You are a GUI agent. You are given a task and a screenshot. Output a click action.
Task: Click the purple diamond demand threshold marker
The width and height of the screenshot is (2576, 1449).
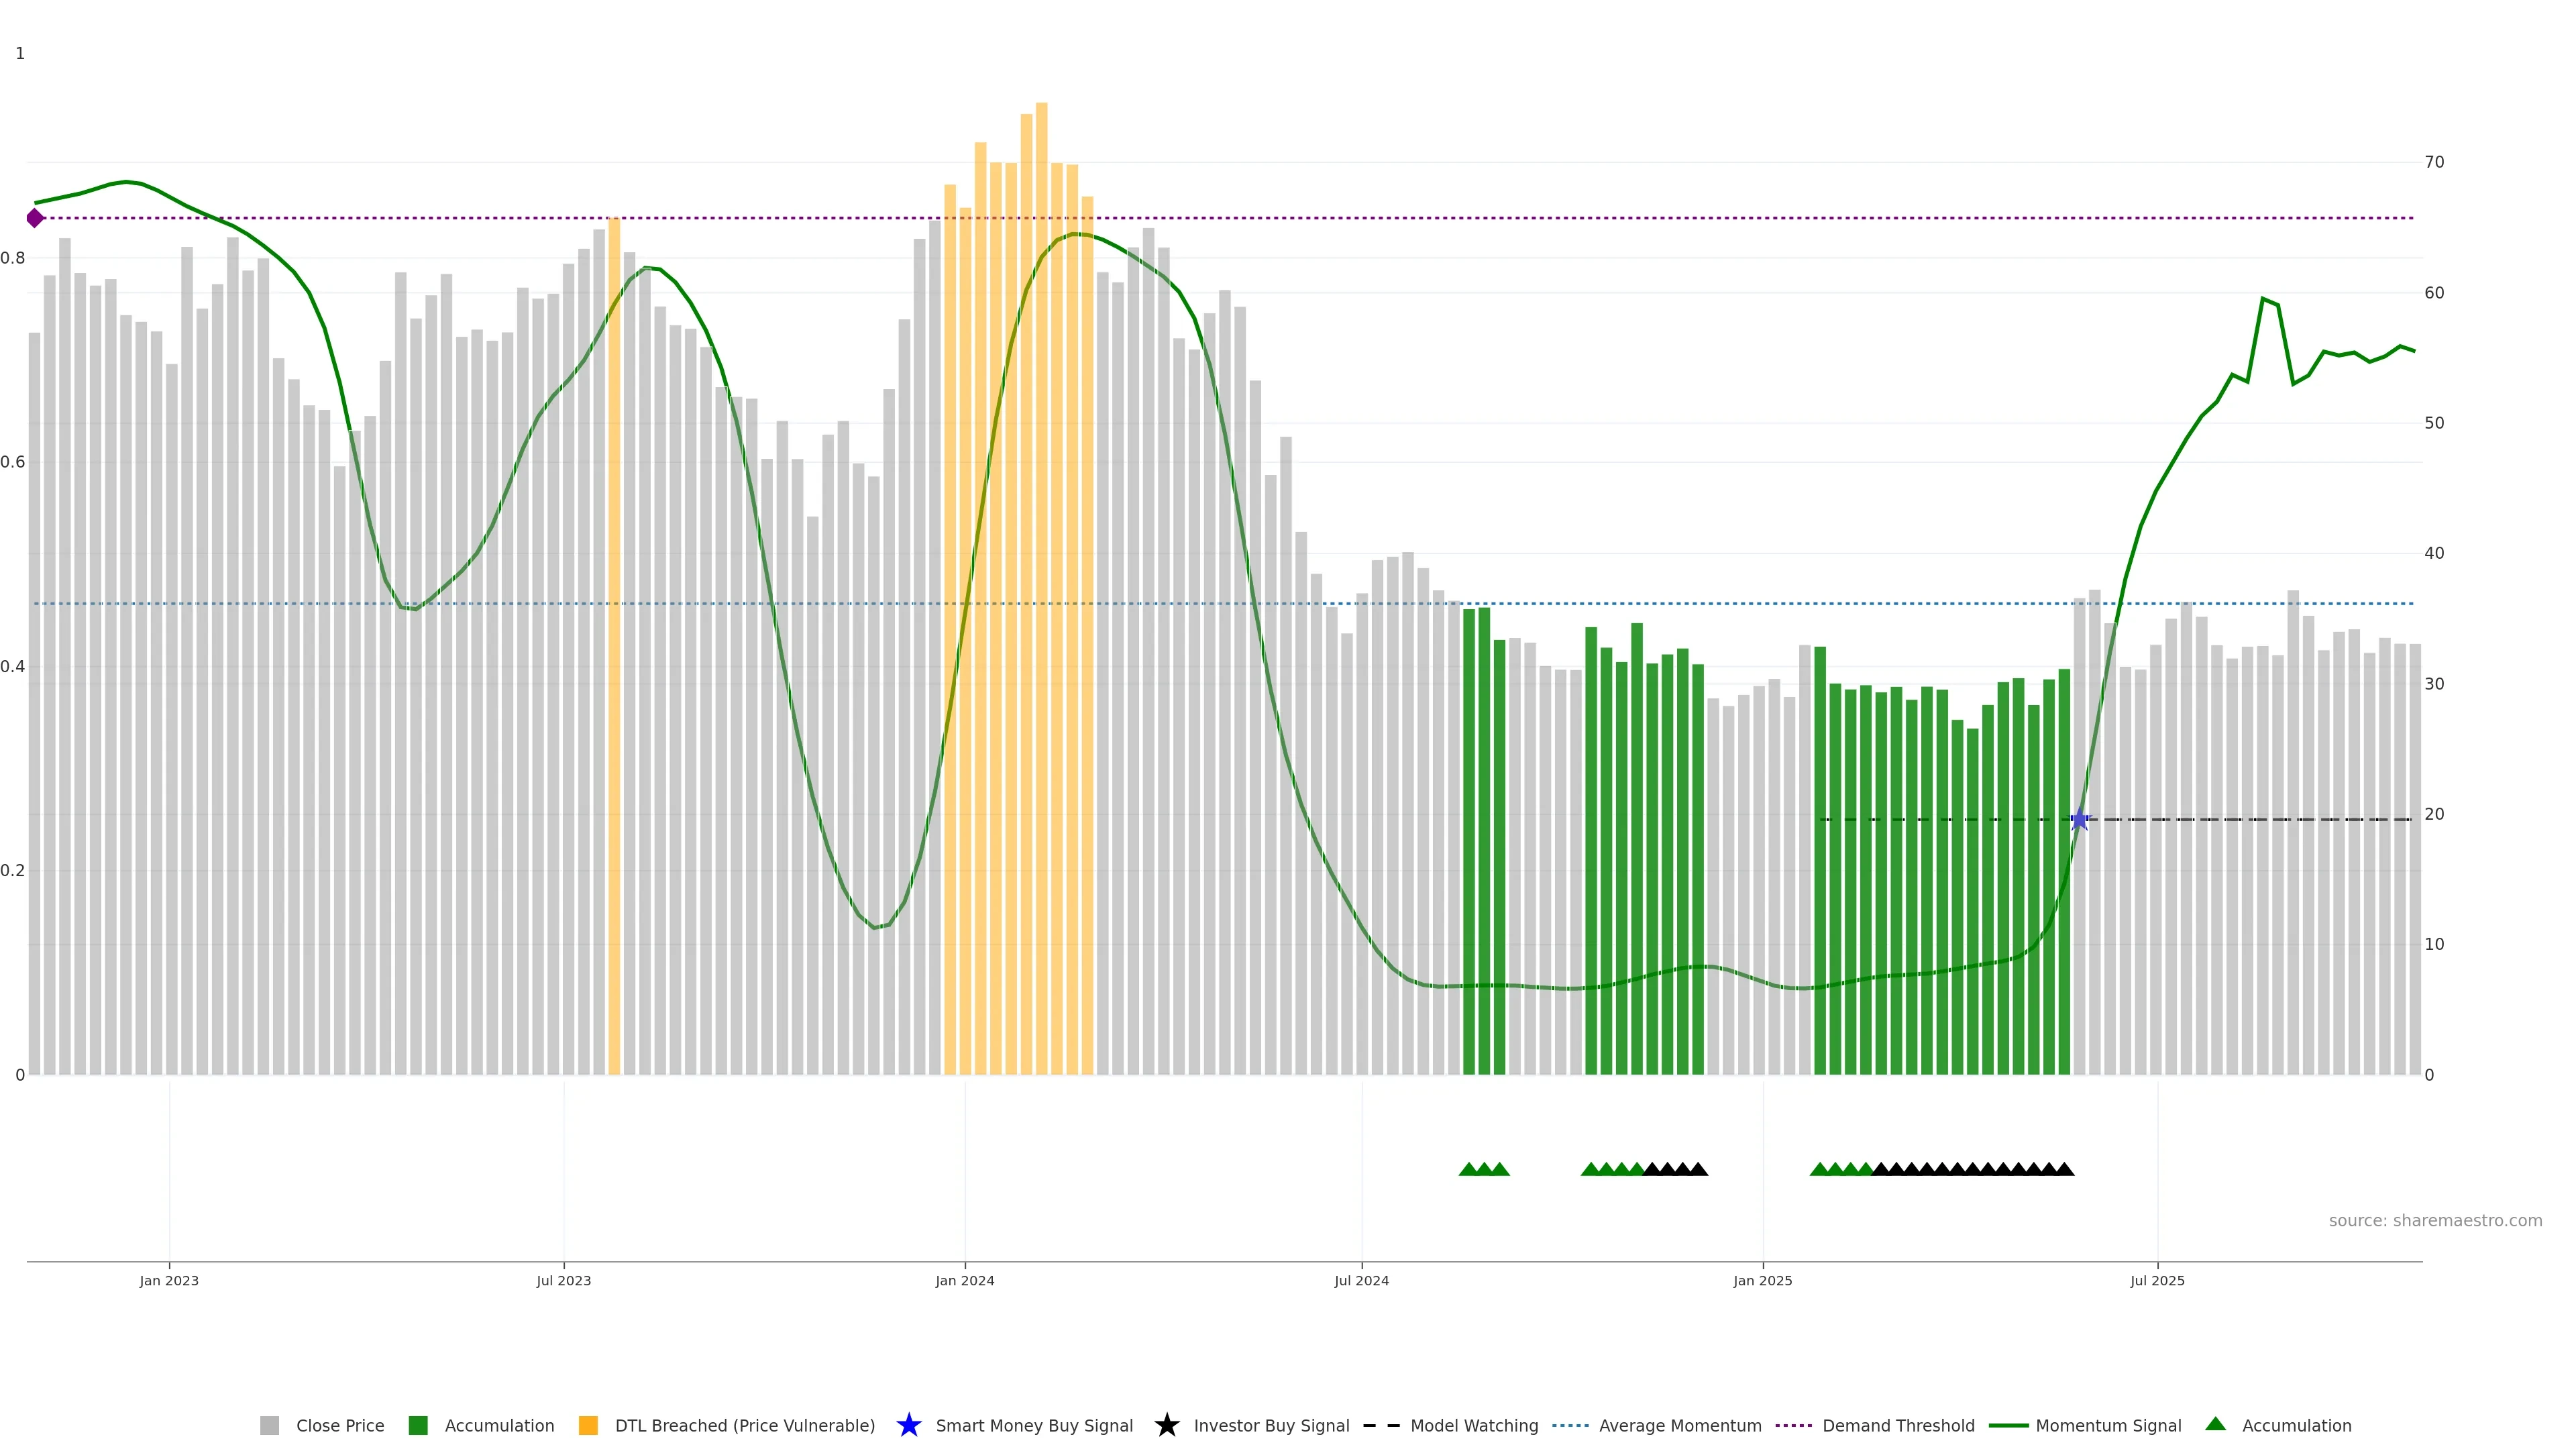35,218
